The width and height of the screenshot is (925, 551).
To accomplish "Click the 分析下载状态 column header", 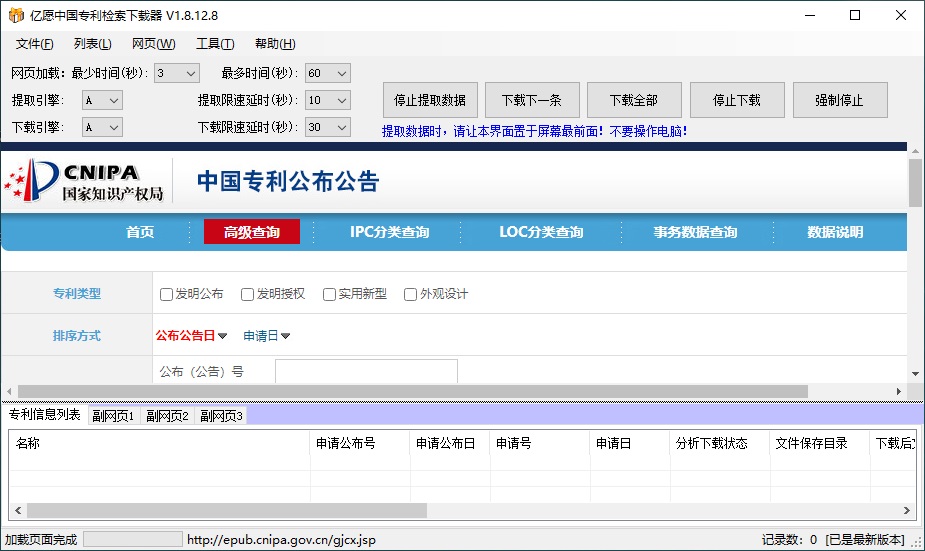I will pyautogui.click(x=720, y=444).
